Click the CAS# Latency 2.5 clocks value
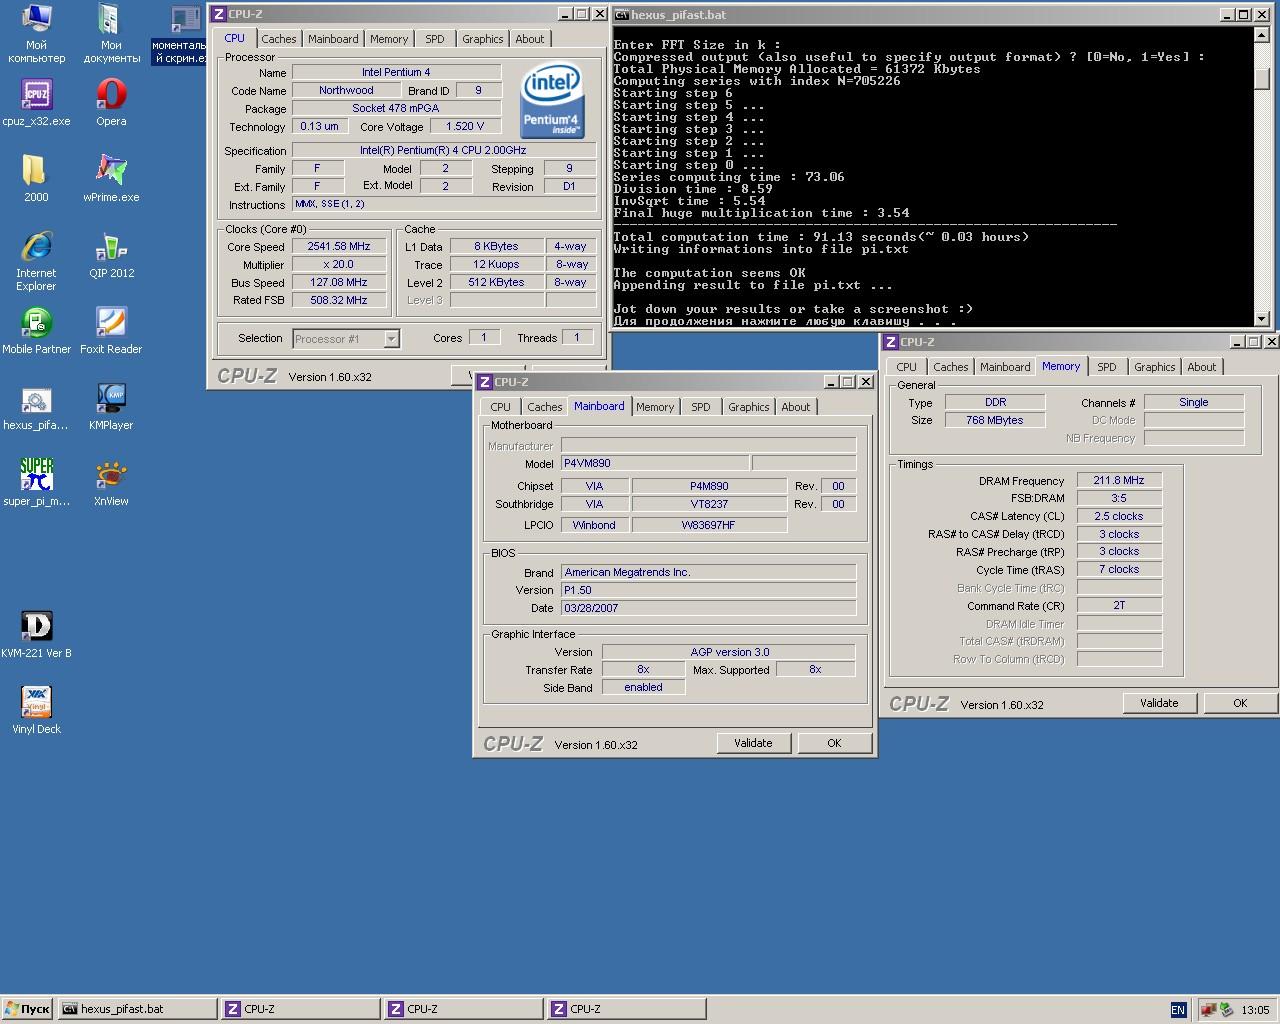This screenshot has width=1280, height=1024. pos(1119,516)
